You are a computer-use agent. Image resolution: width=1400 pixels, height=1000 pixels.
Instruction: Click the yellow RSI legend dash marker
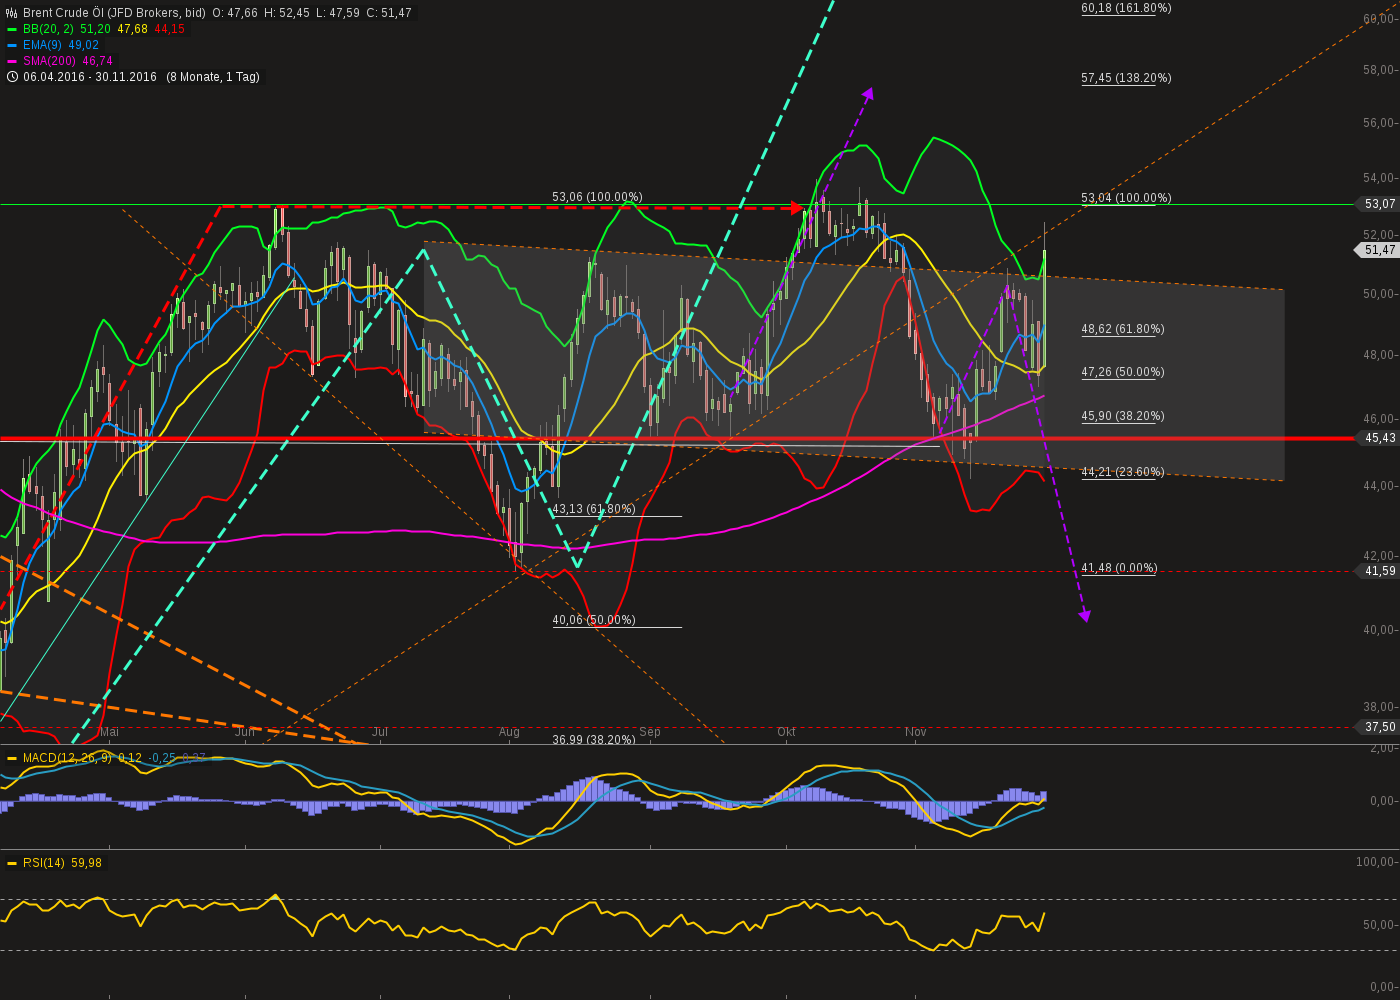pos(10,862)
